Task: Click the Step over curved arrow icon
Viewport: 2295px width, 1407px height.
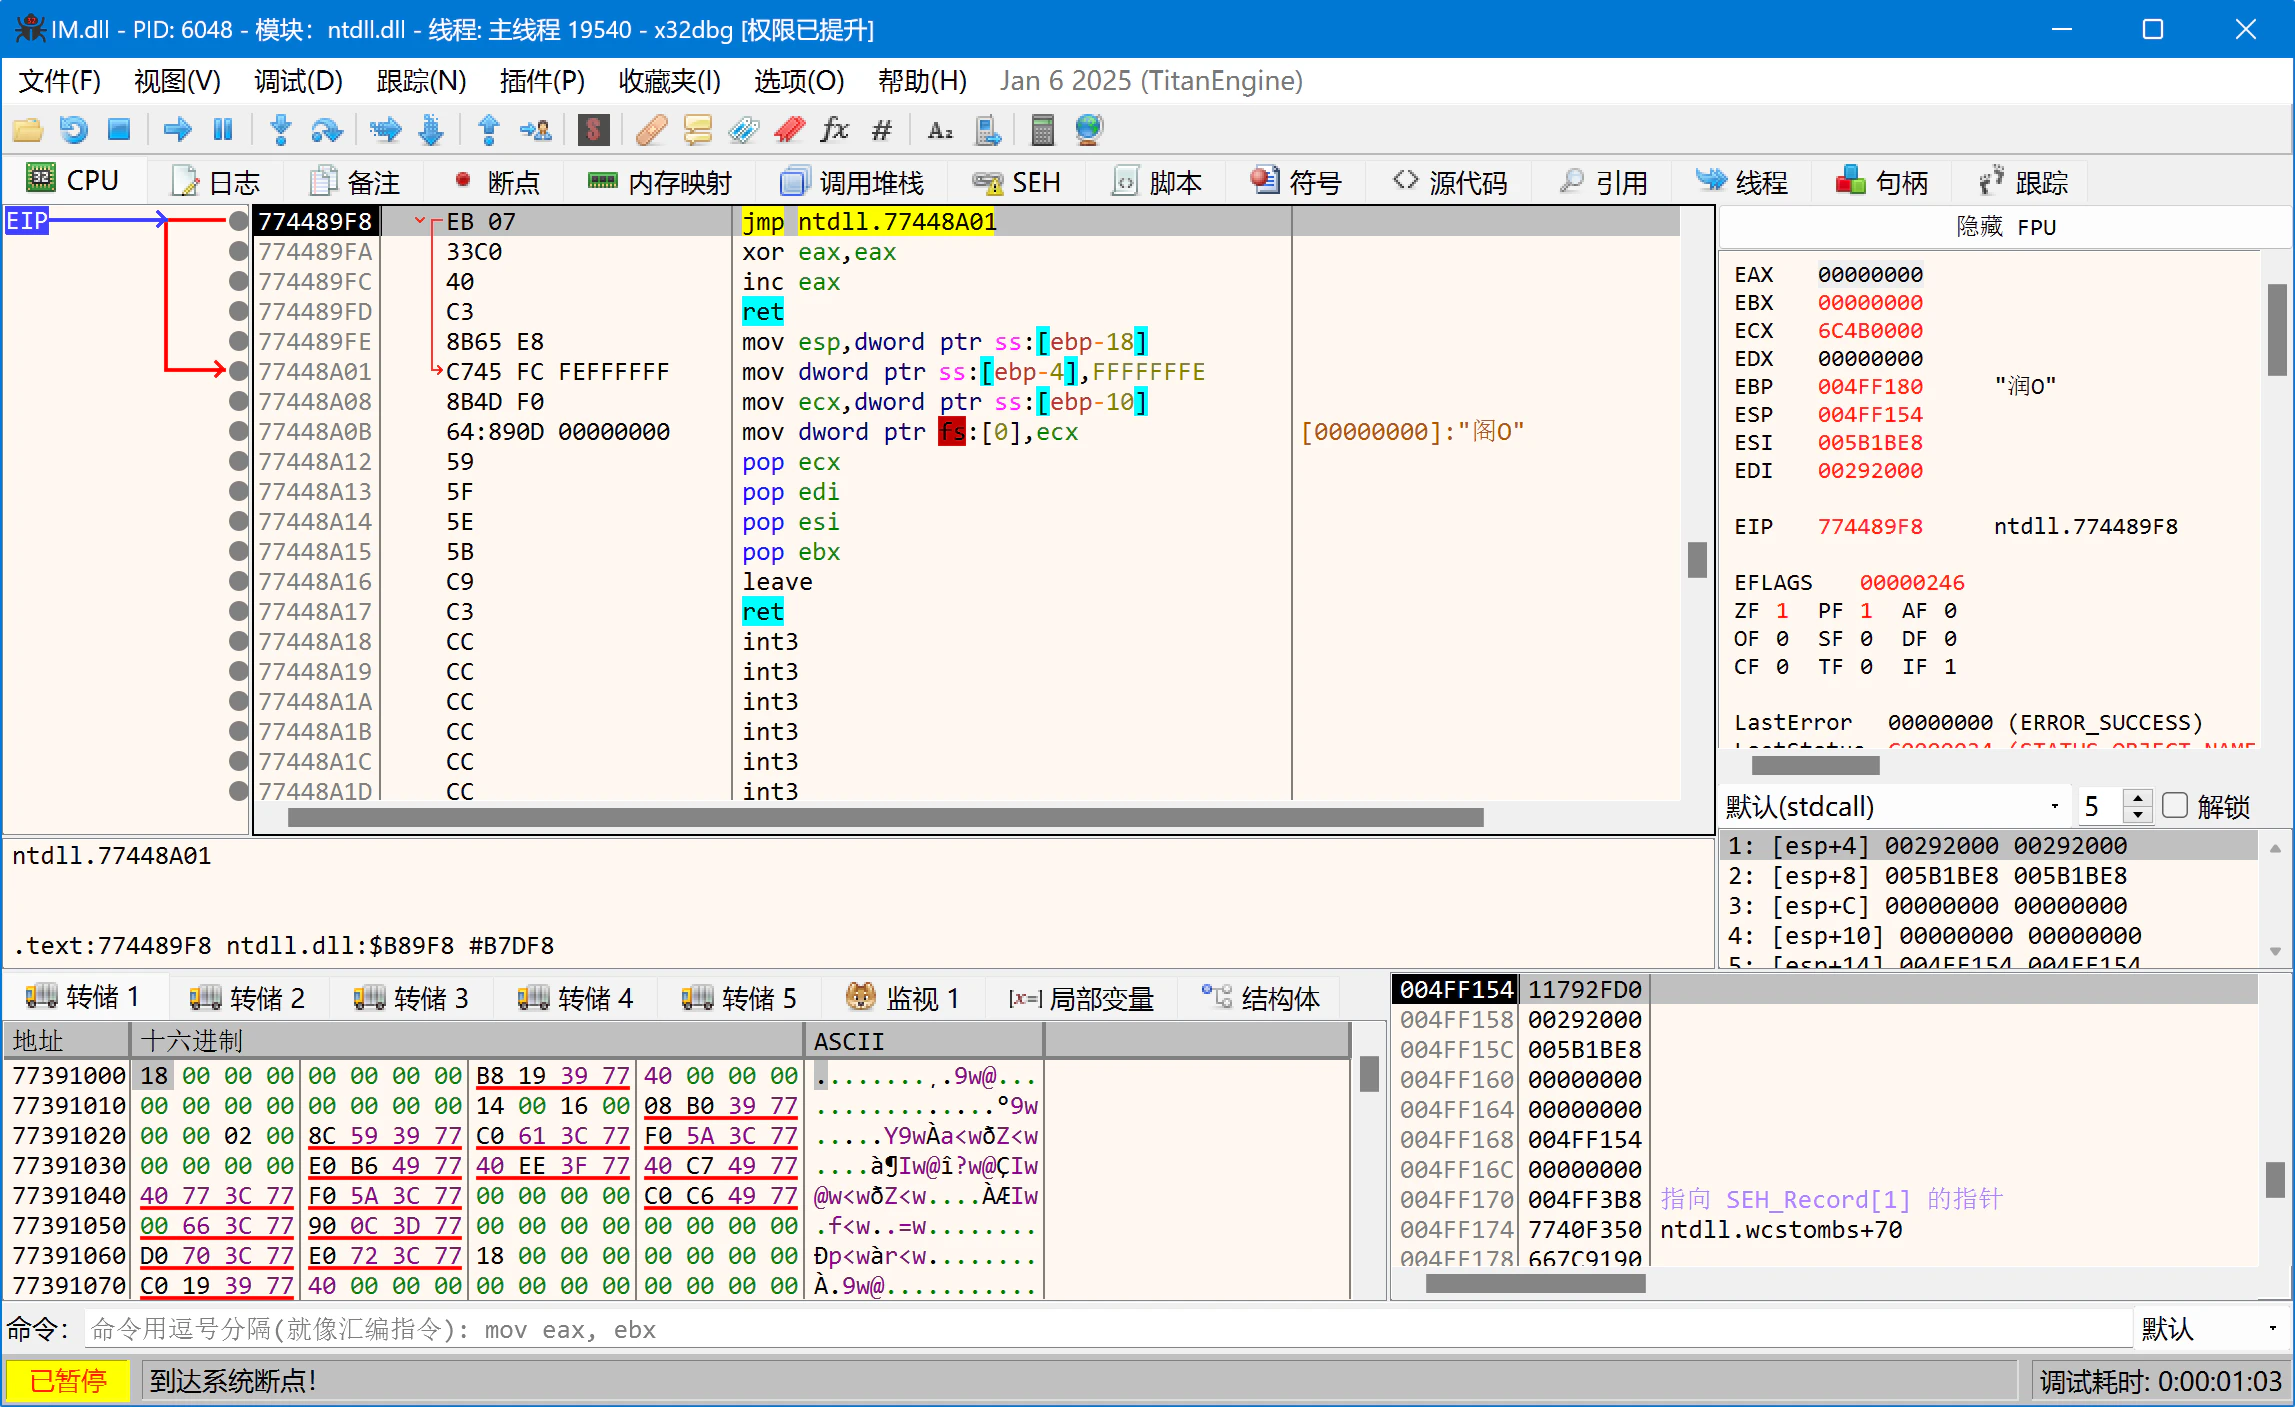Action: [326, 129]
